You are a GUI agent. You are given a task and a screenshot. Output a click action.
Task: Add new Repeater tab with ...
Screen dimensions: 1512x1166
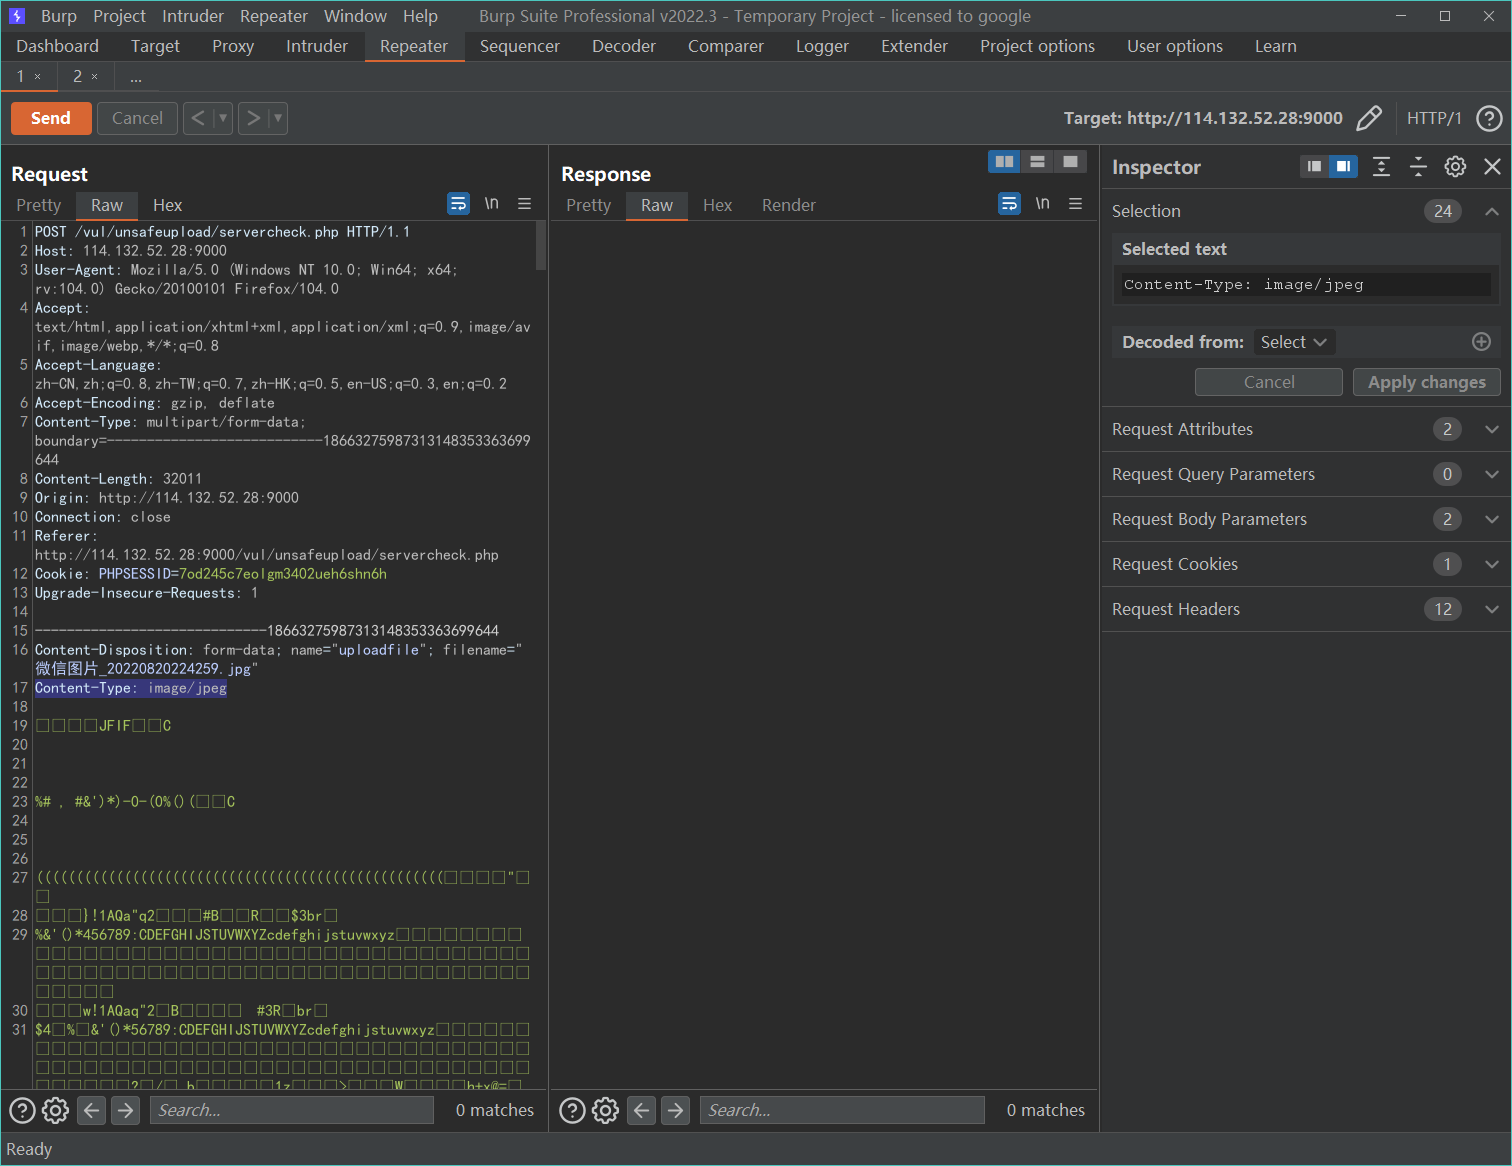coord(136,77)
